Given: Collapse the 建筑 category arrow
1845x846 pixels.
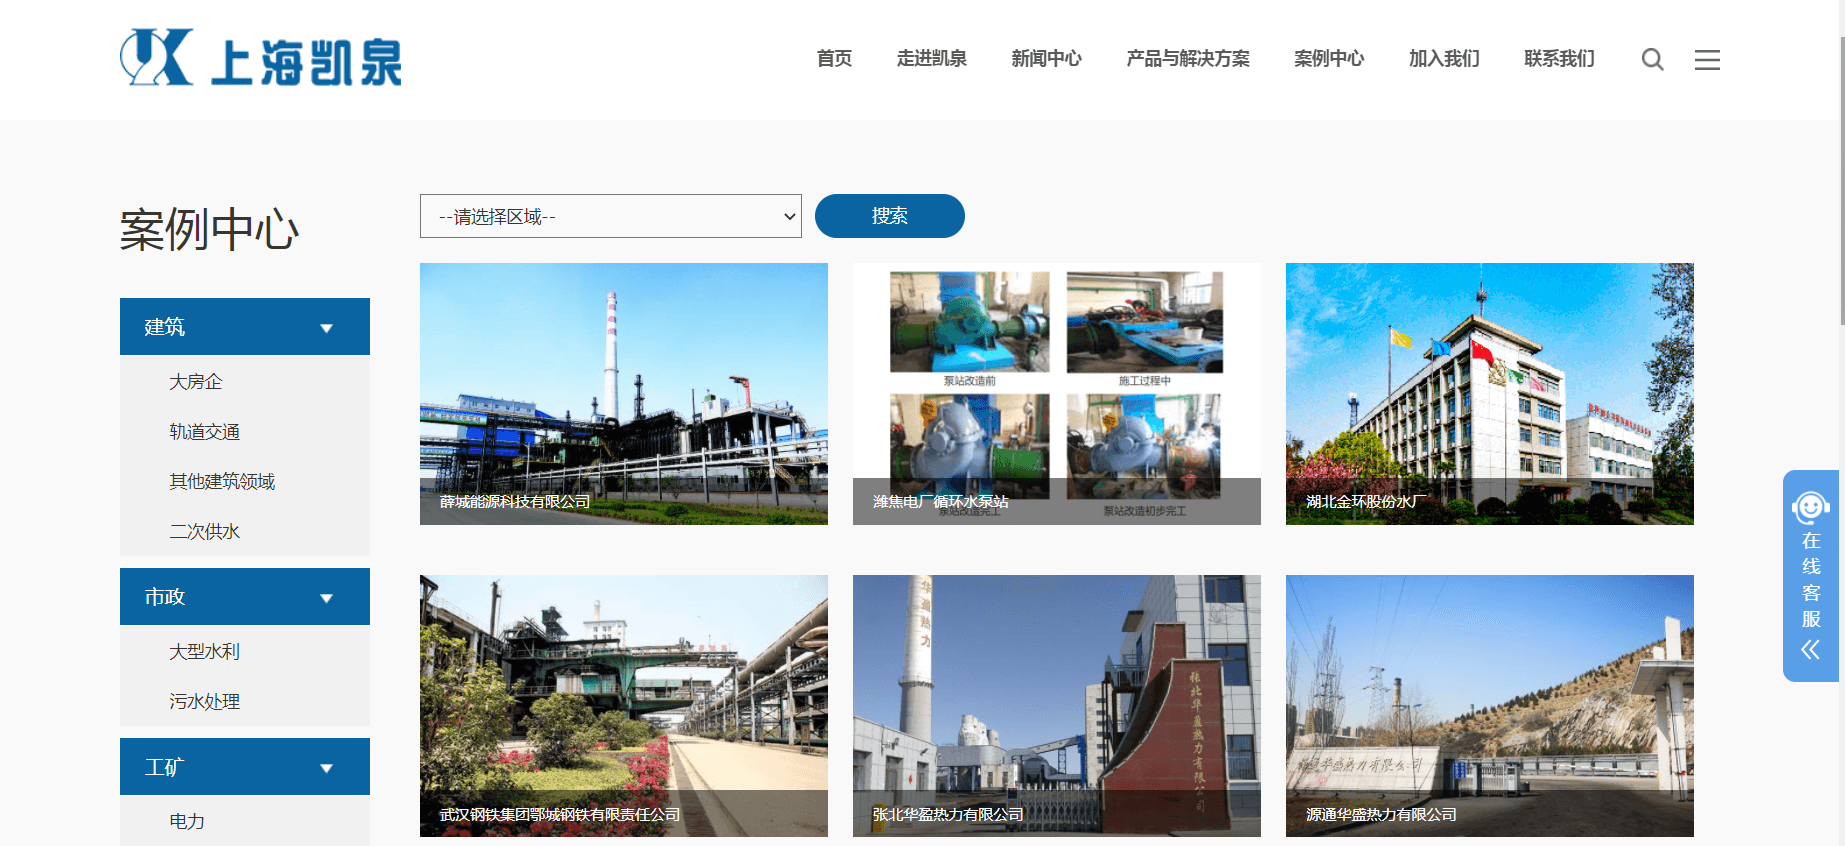Looking at the screenshot, I should click(x=326, y=328).
